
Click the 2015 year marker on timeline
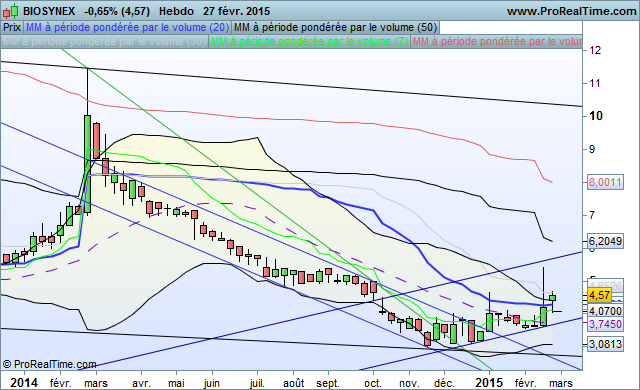tap(489, 383)
